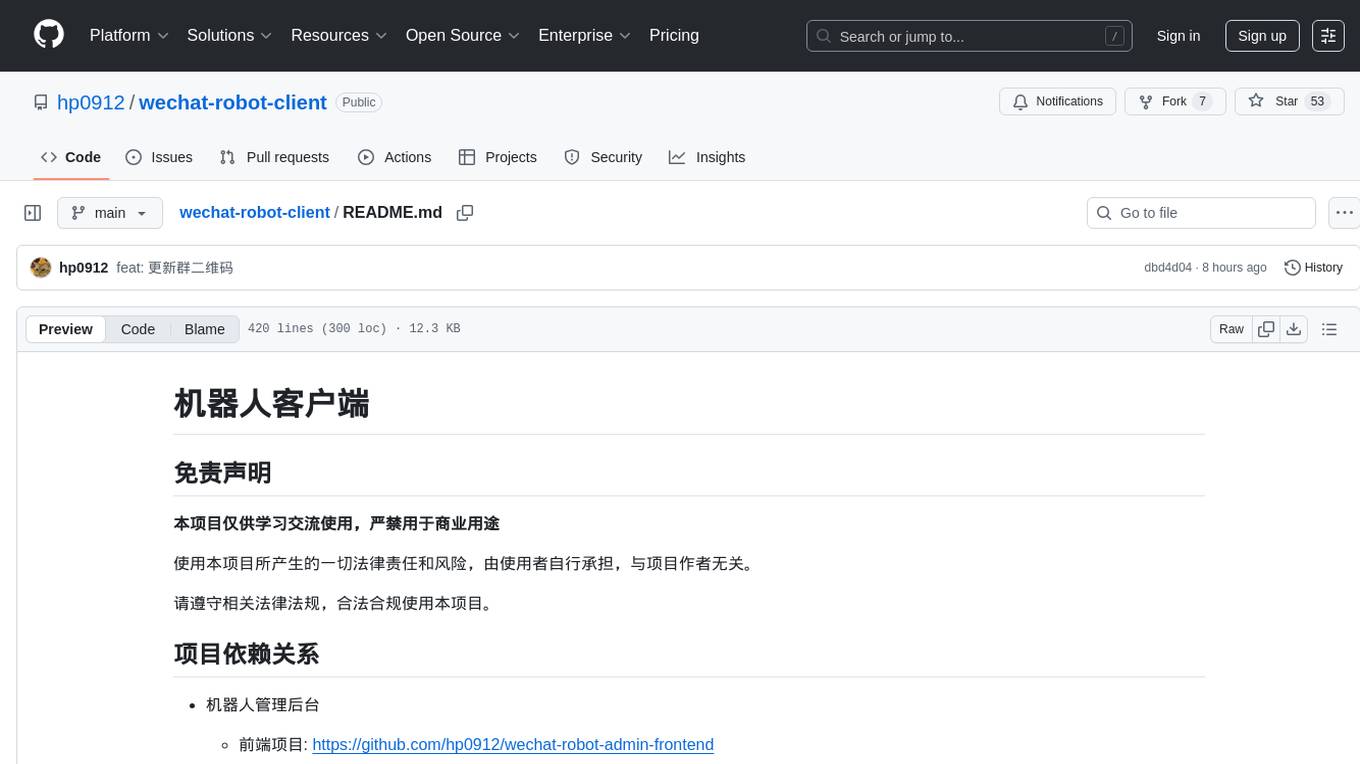Click the '免责声明' heading
Screen dimensions: 1360x764
coord(223,472)
